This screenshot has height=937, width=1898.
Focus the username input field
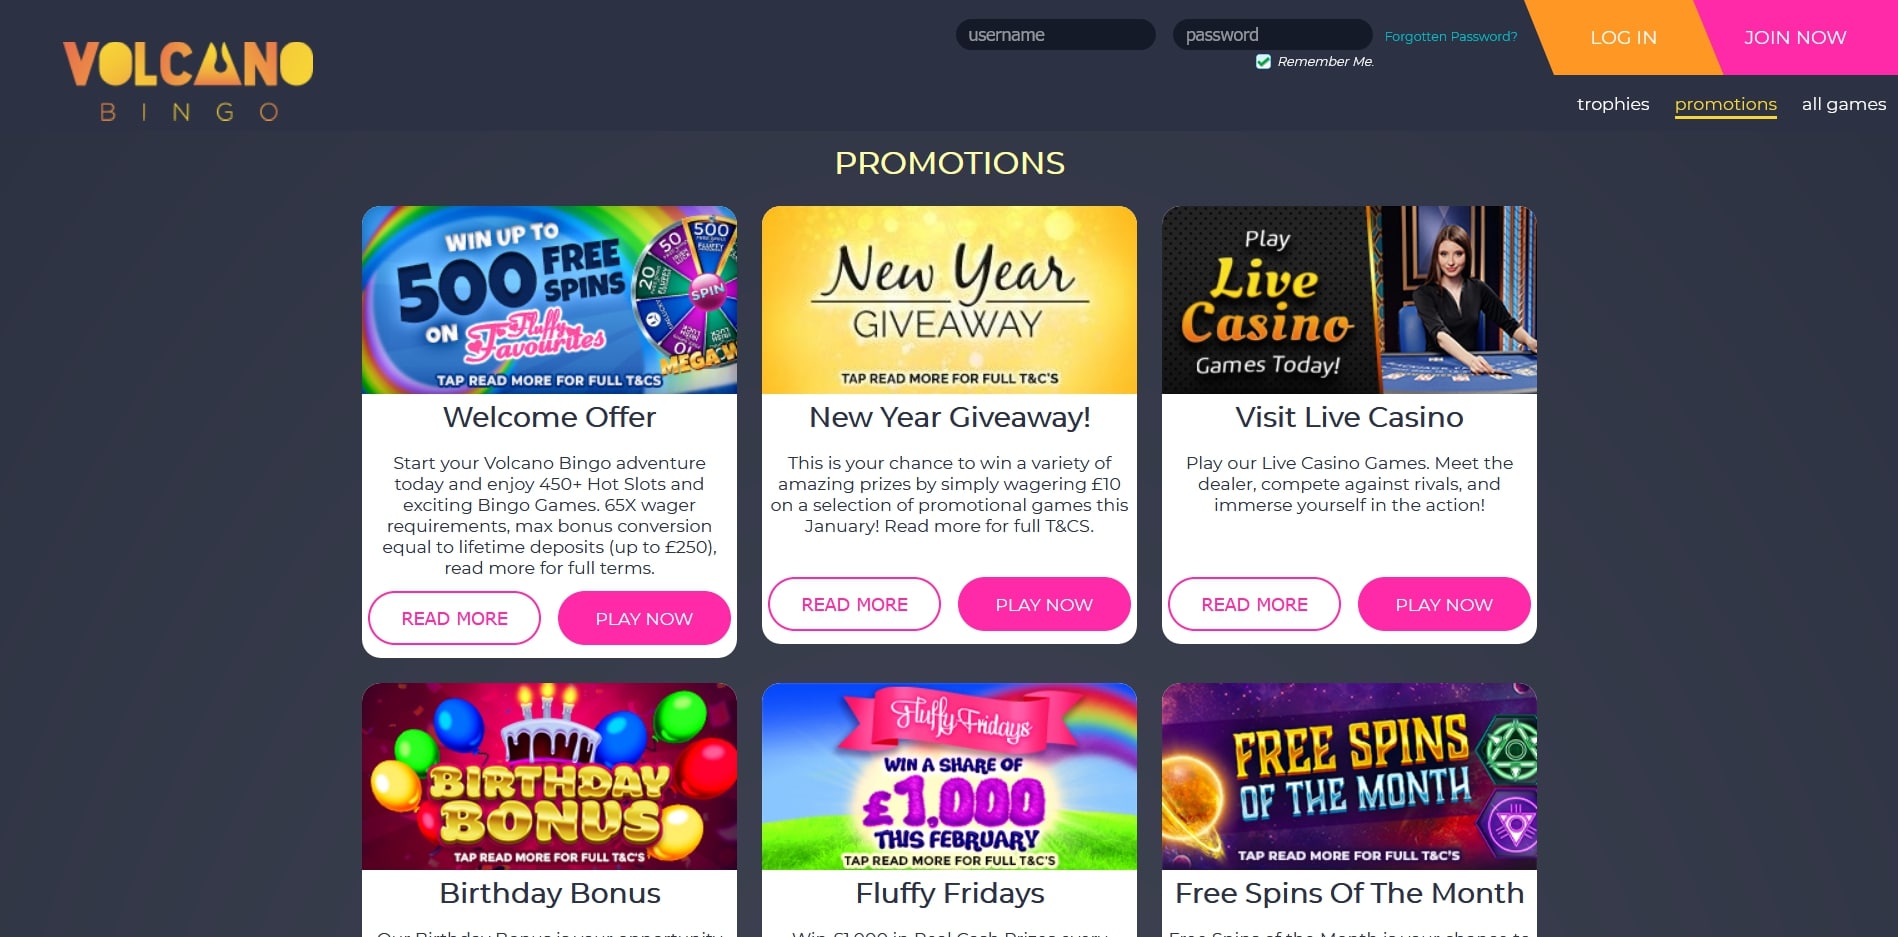[x=1055, y=35]
